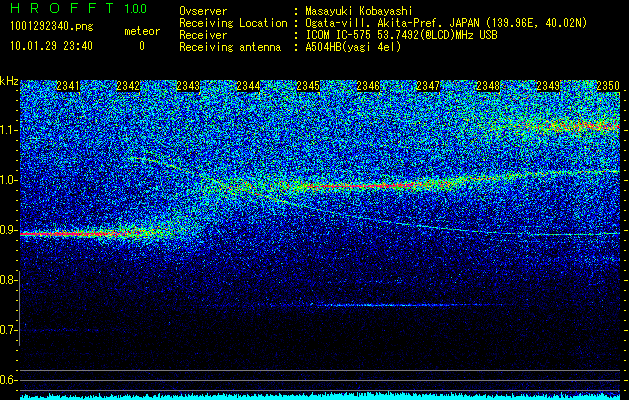The image size is (629, 400).
Task: Click the 2349 time label
Action: (548, 86)
